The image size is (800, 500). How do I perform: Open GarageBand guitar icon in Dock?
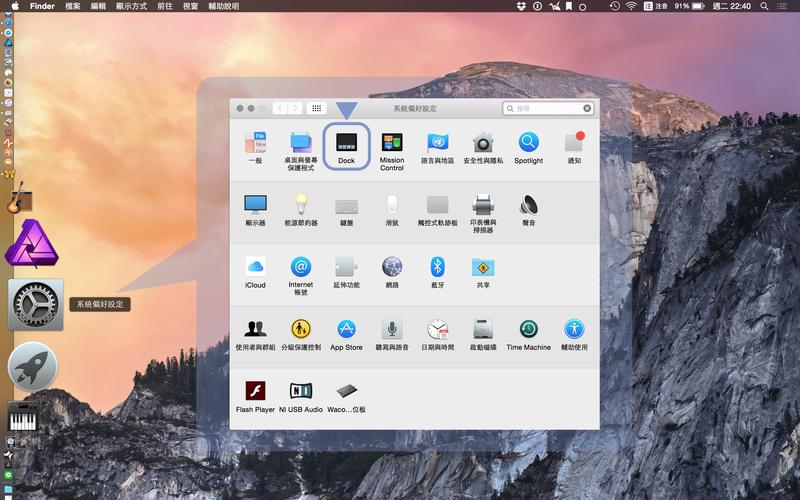pos(18,197)
